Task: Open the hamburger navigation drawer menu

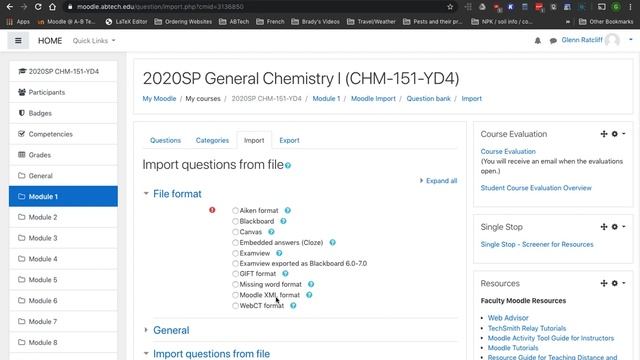Action: 18,40
